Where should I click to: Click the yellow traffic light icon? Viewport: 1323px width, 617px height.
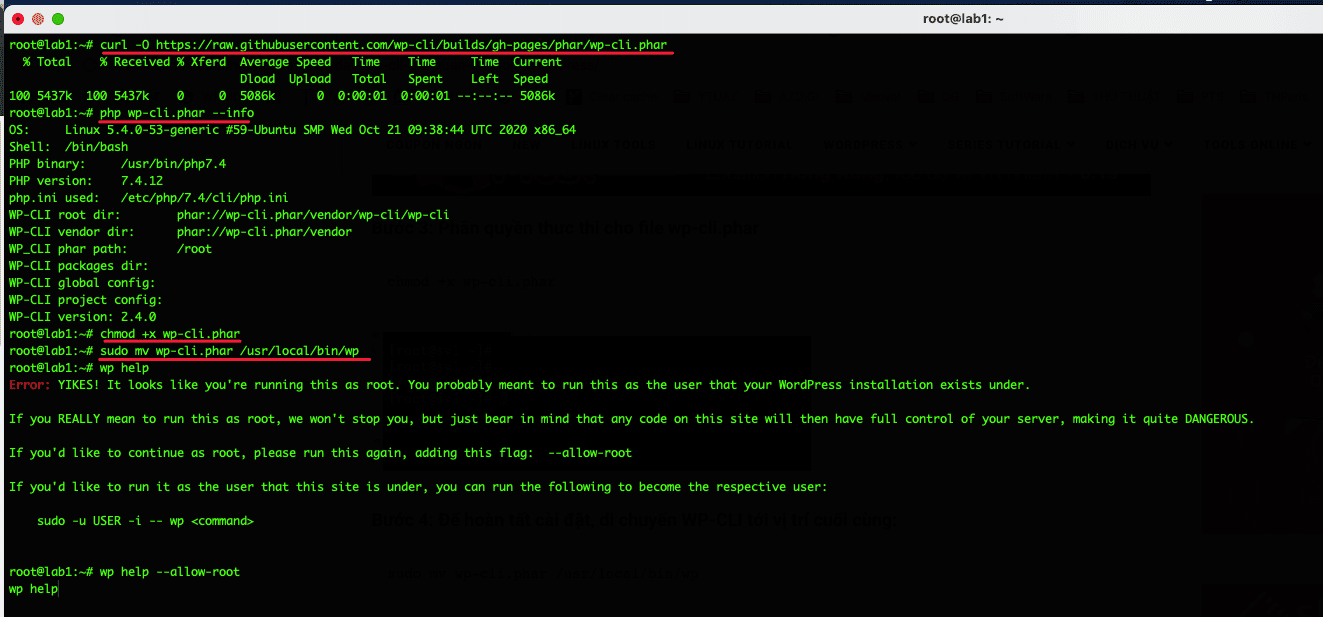37,17
